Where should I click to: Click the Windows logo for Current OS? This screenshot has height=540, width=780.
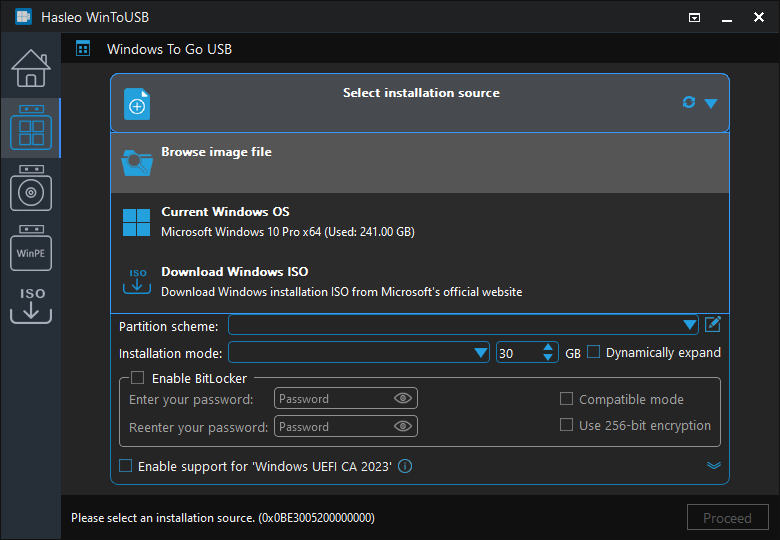(x=136, y=222)
